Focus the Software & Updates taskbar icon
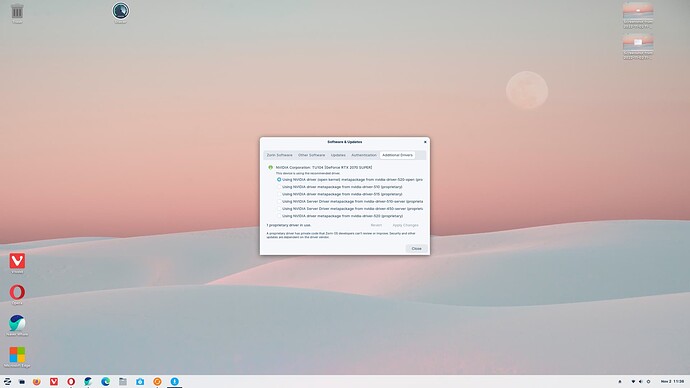The width and height of the screenshot is (690, 388). 174,381
